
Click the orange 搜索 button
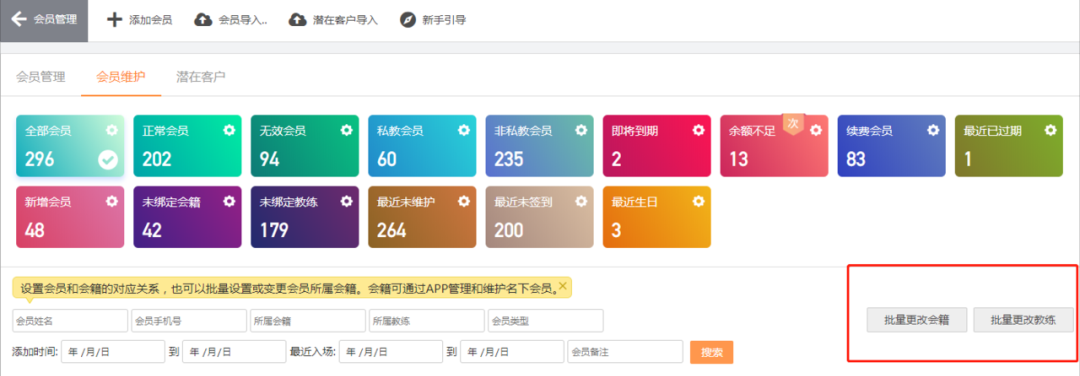point(712,352)
